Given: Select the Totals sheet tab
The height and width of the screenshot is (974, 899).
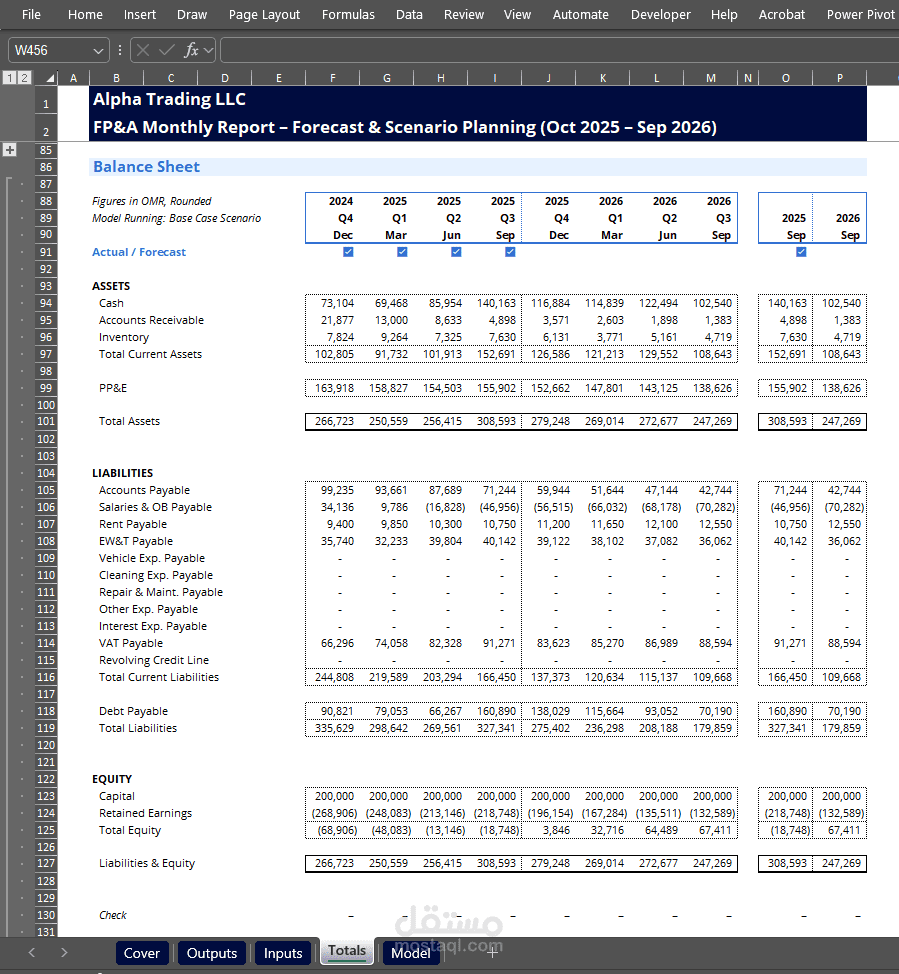Looking at the screenshot, I should tap(347, 951).
